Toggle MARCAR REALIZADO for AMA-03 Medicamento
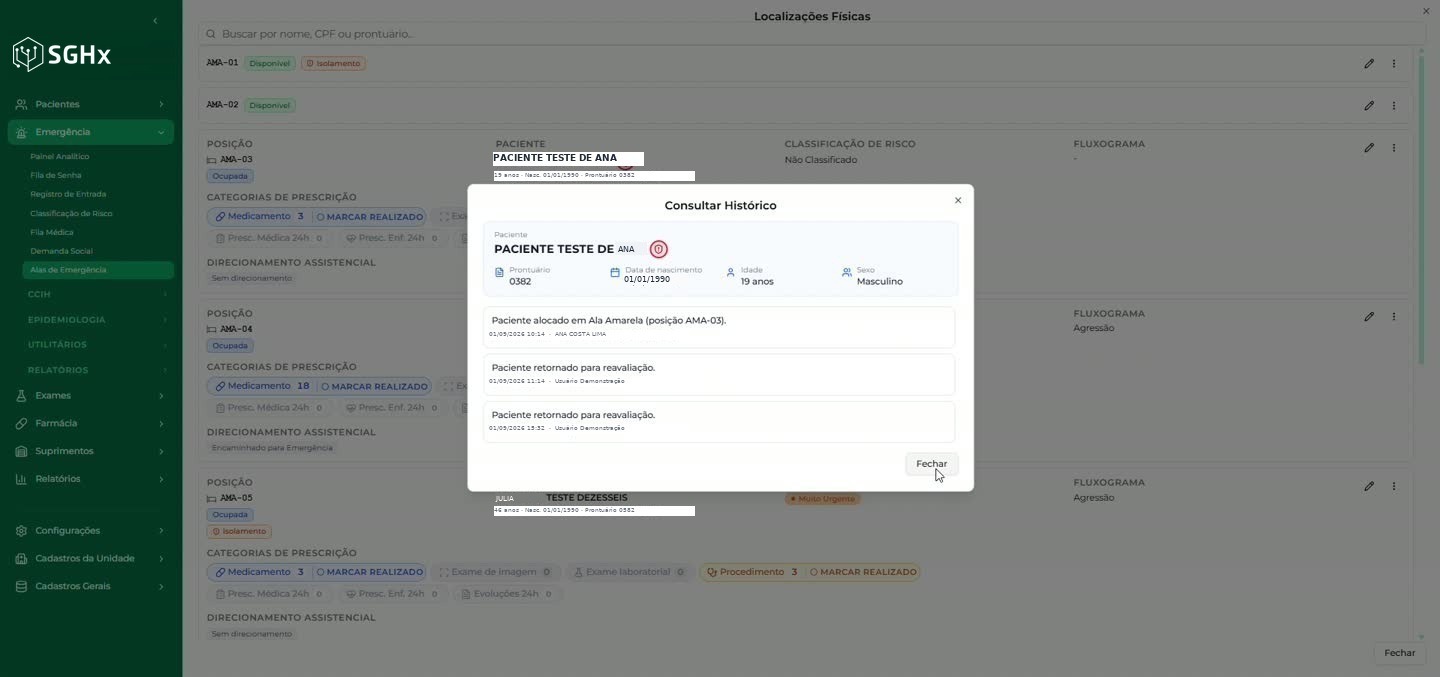Image resolution: width=1440 pixels, height=677 pixels. coord(370,217)
